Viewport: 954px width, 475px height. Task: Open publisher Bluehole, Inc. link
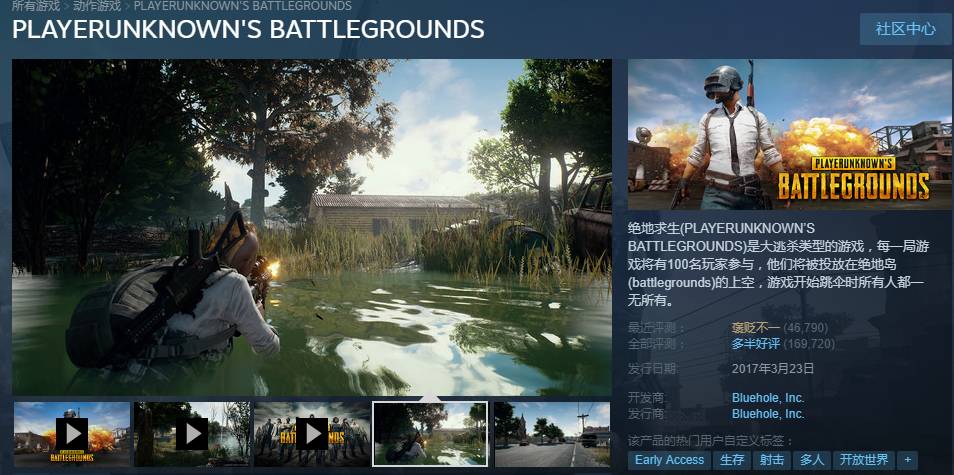click(768, 414)
